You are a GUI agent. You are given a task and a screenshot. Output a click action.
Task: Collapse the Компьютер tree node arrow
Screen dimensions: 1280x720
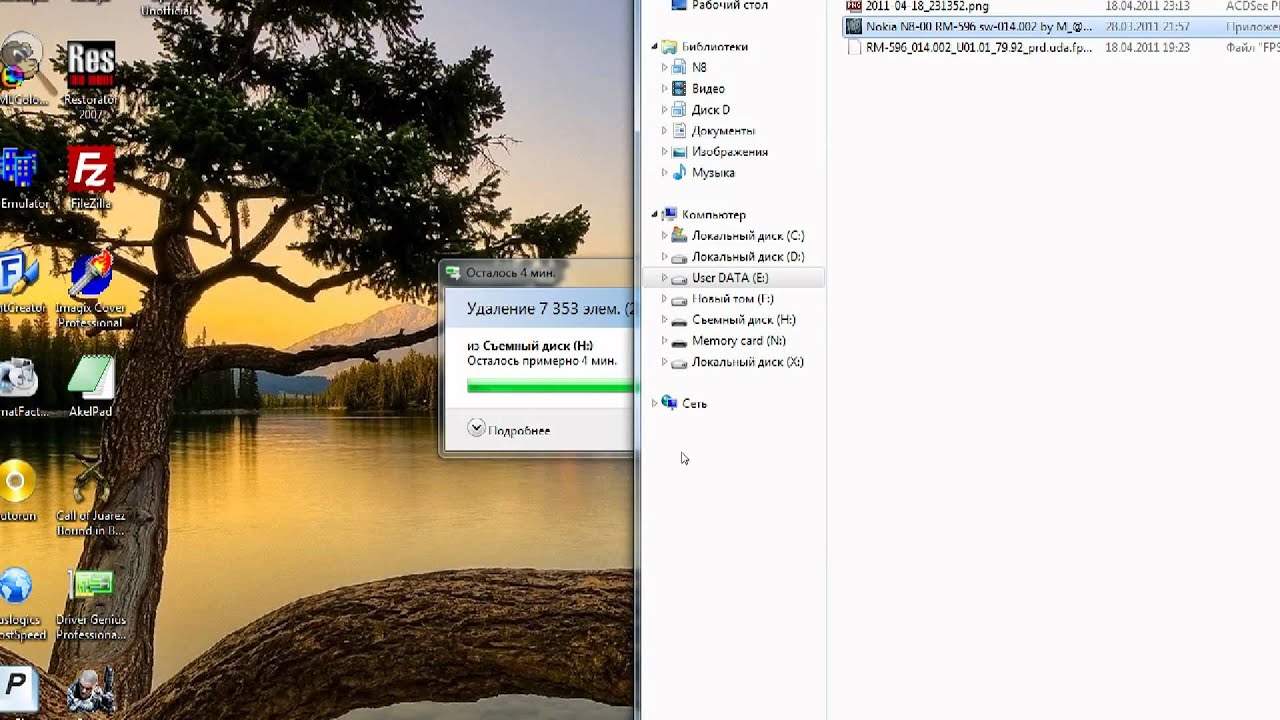click(655, 215)
